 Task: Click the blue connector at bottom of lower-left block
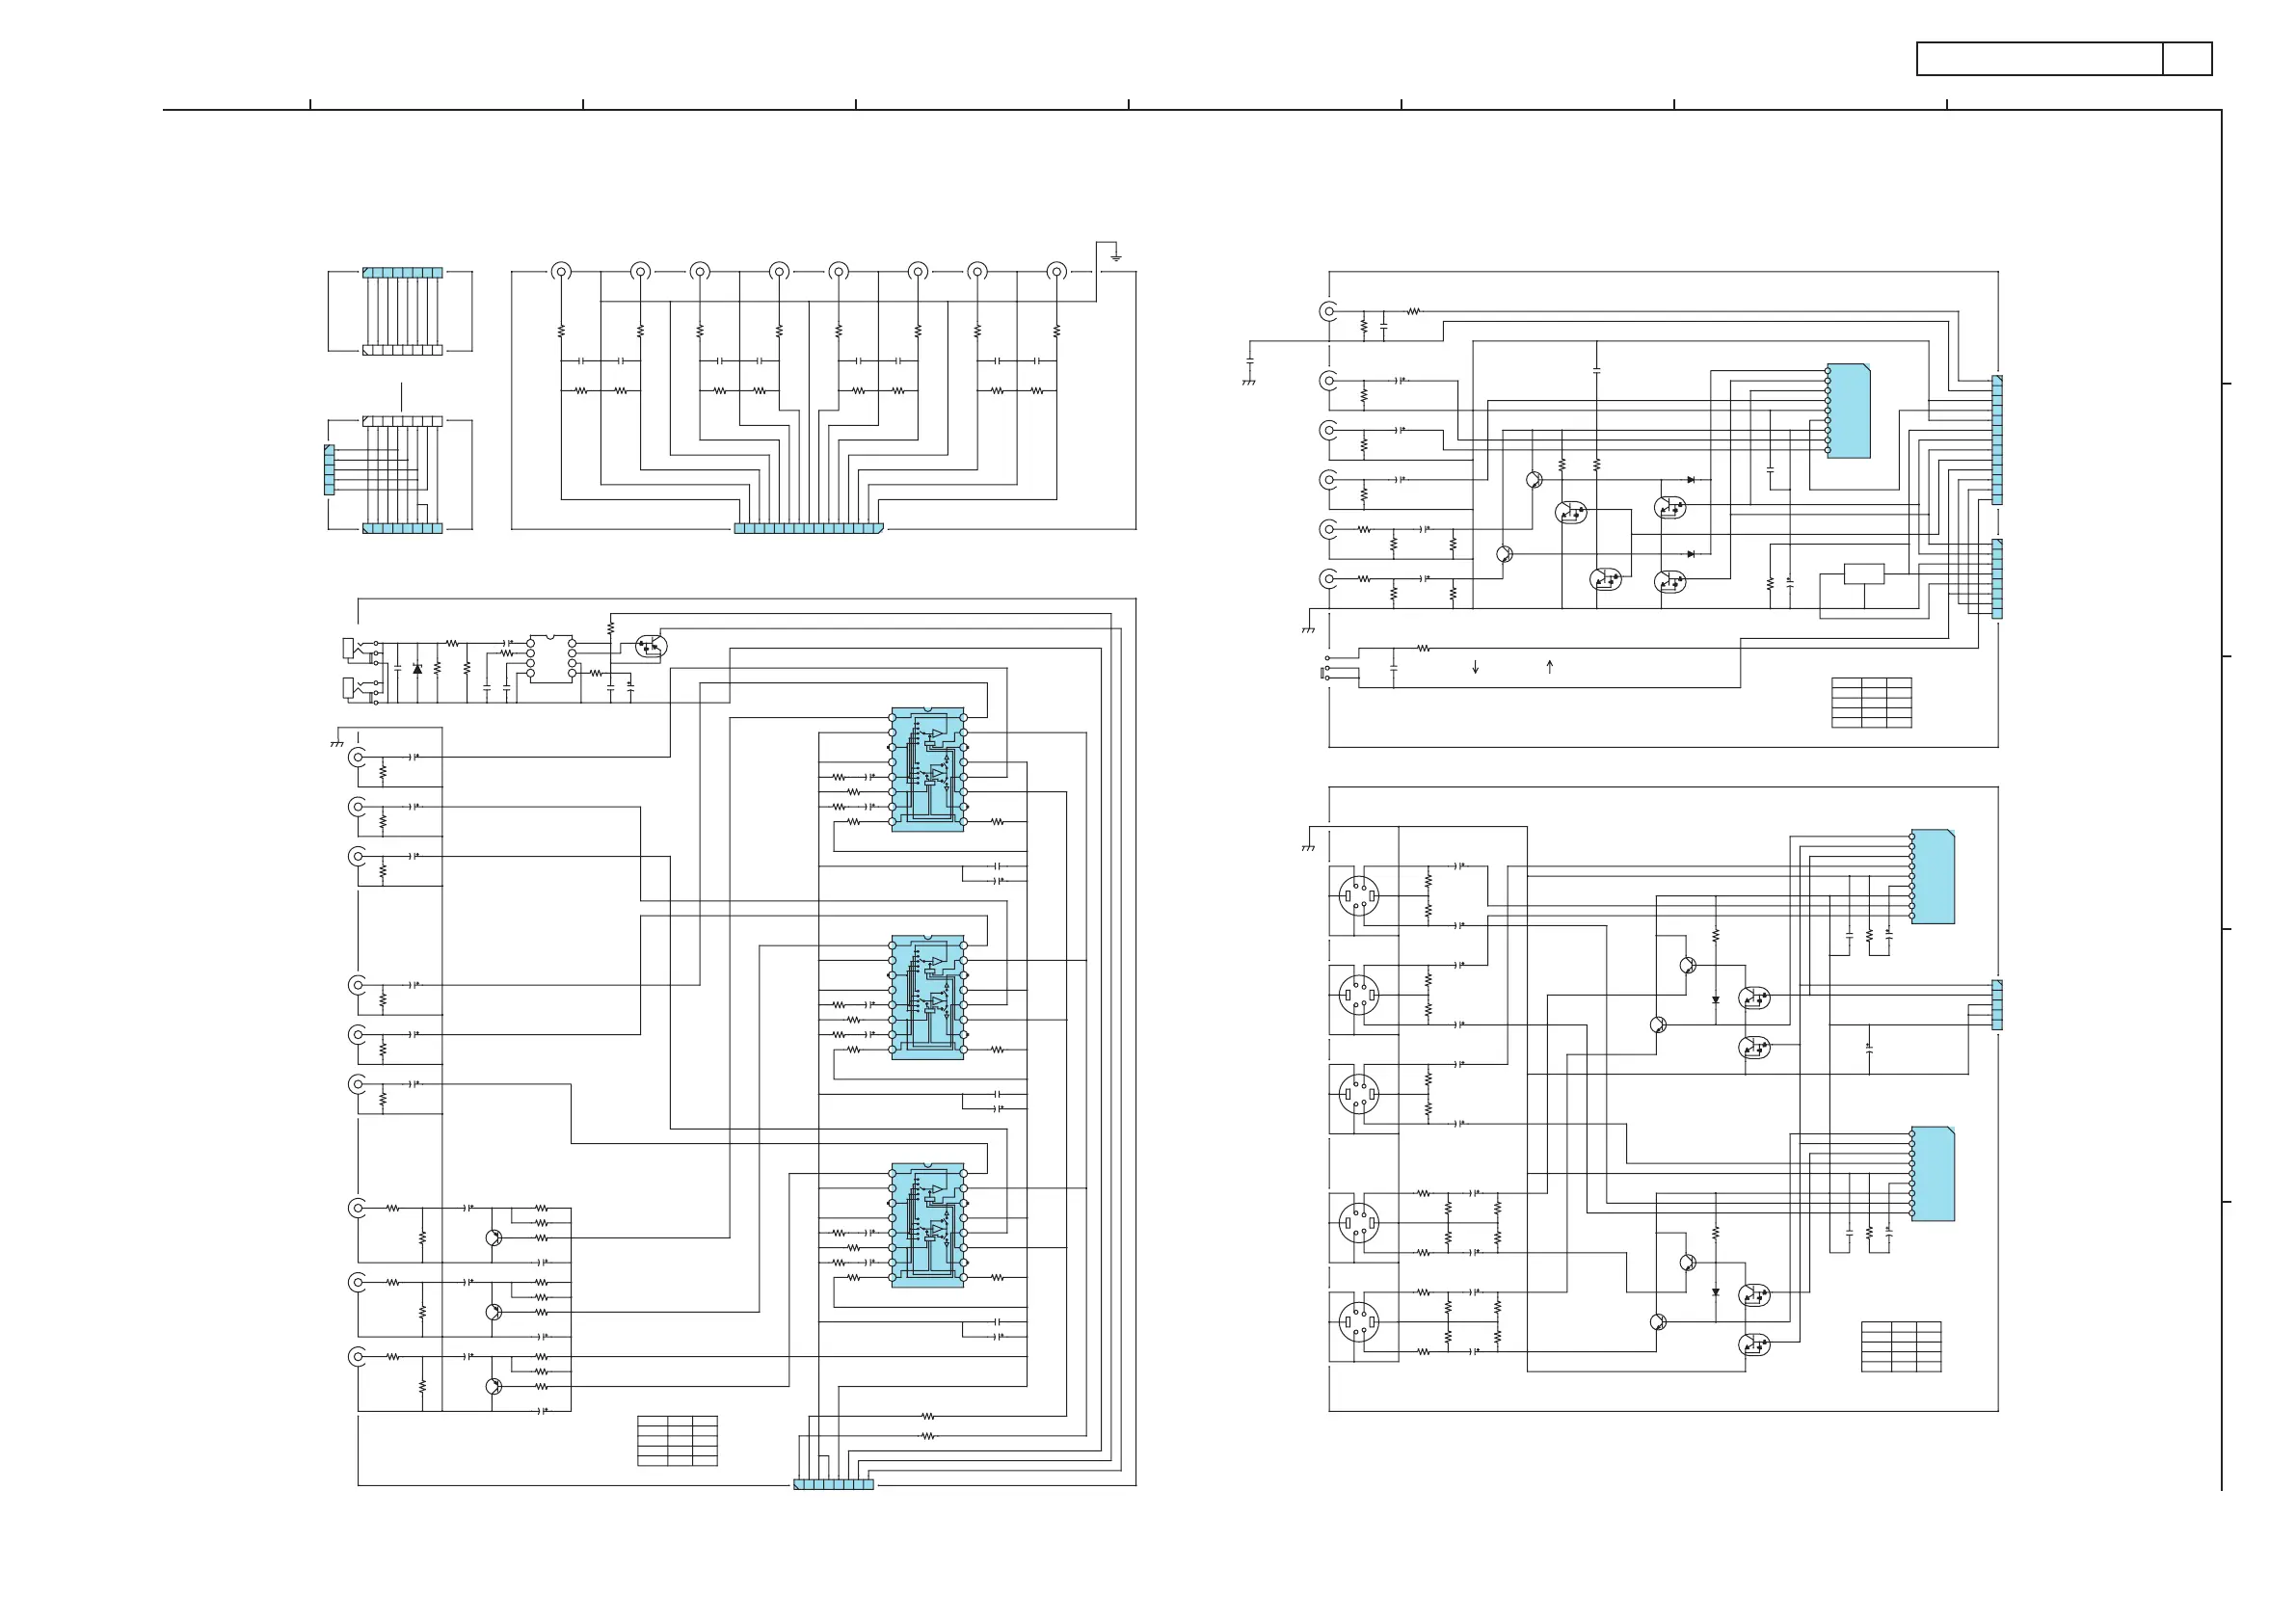tap(833, 1485)
